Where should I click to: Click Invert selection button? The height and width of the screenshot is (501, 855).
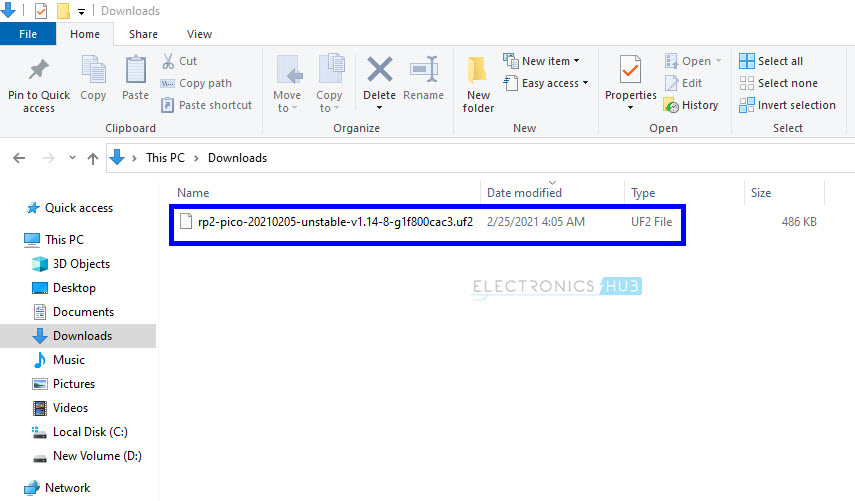point(787,105)
